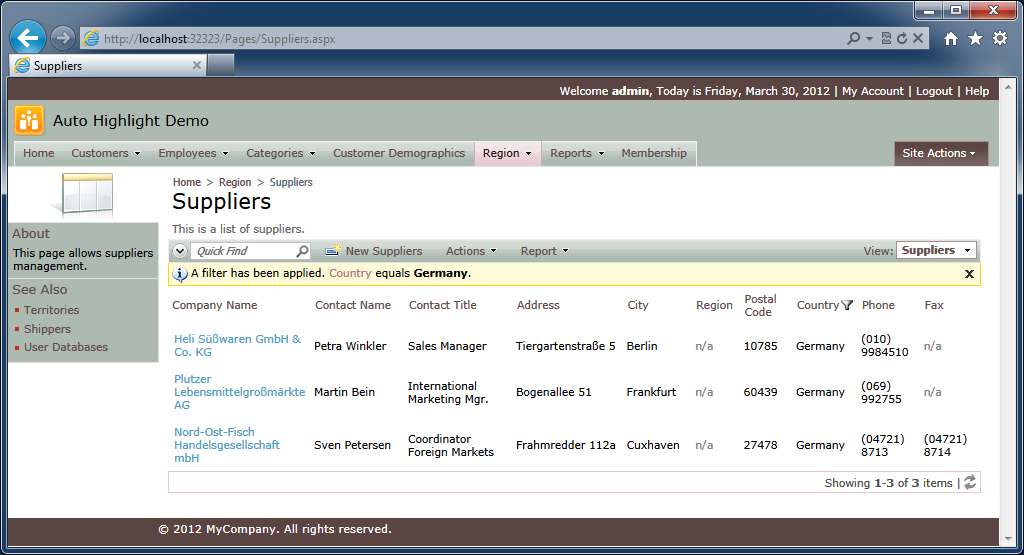
Task: Click the page scrollbar down arrow
Action: pos(1008,539)
